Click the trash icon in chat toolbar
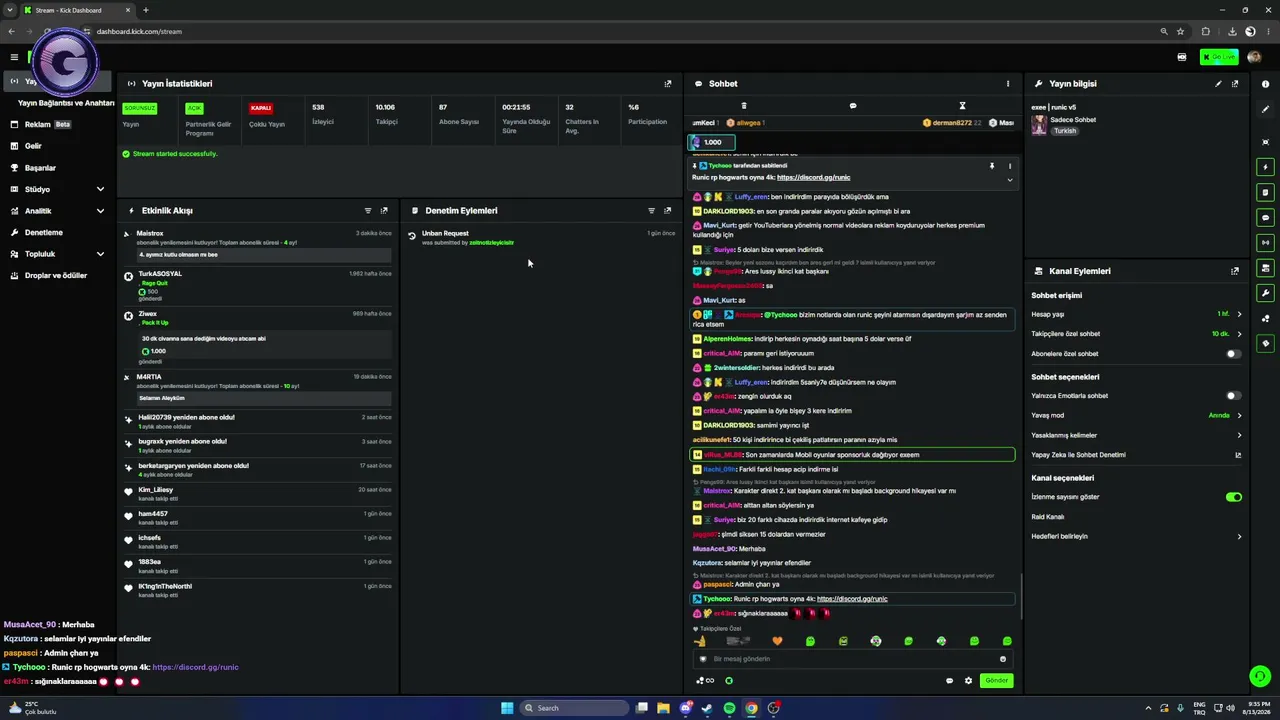 744,106
